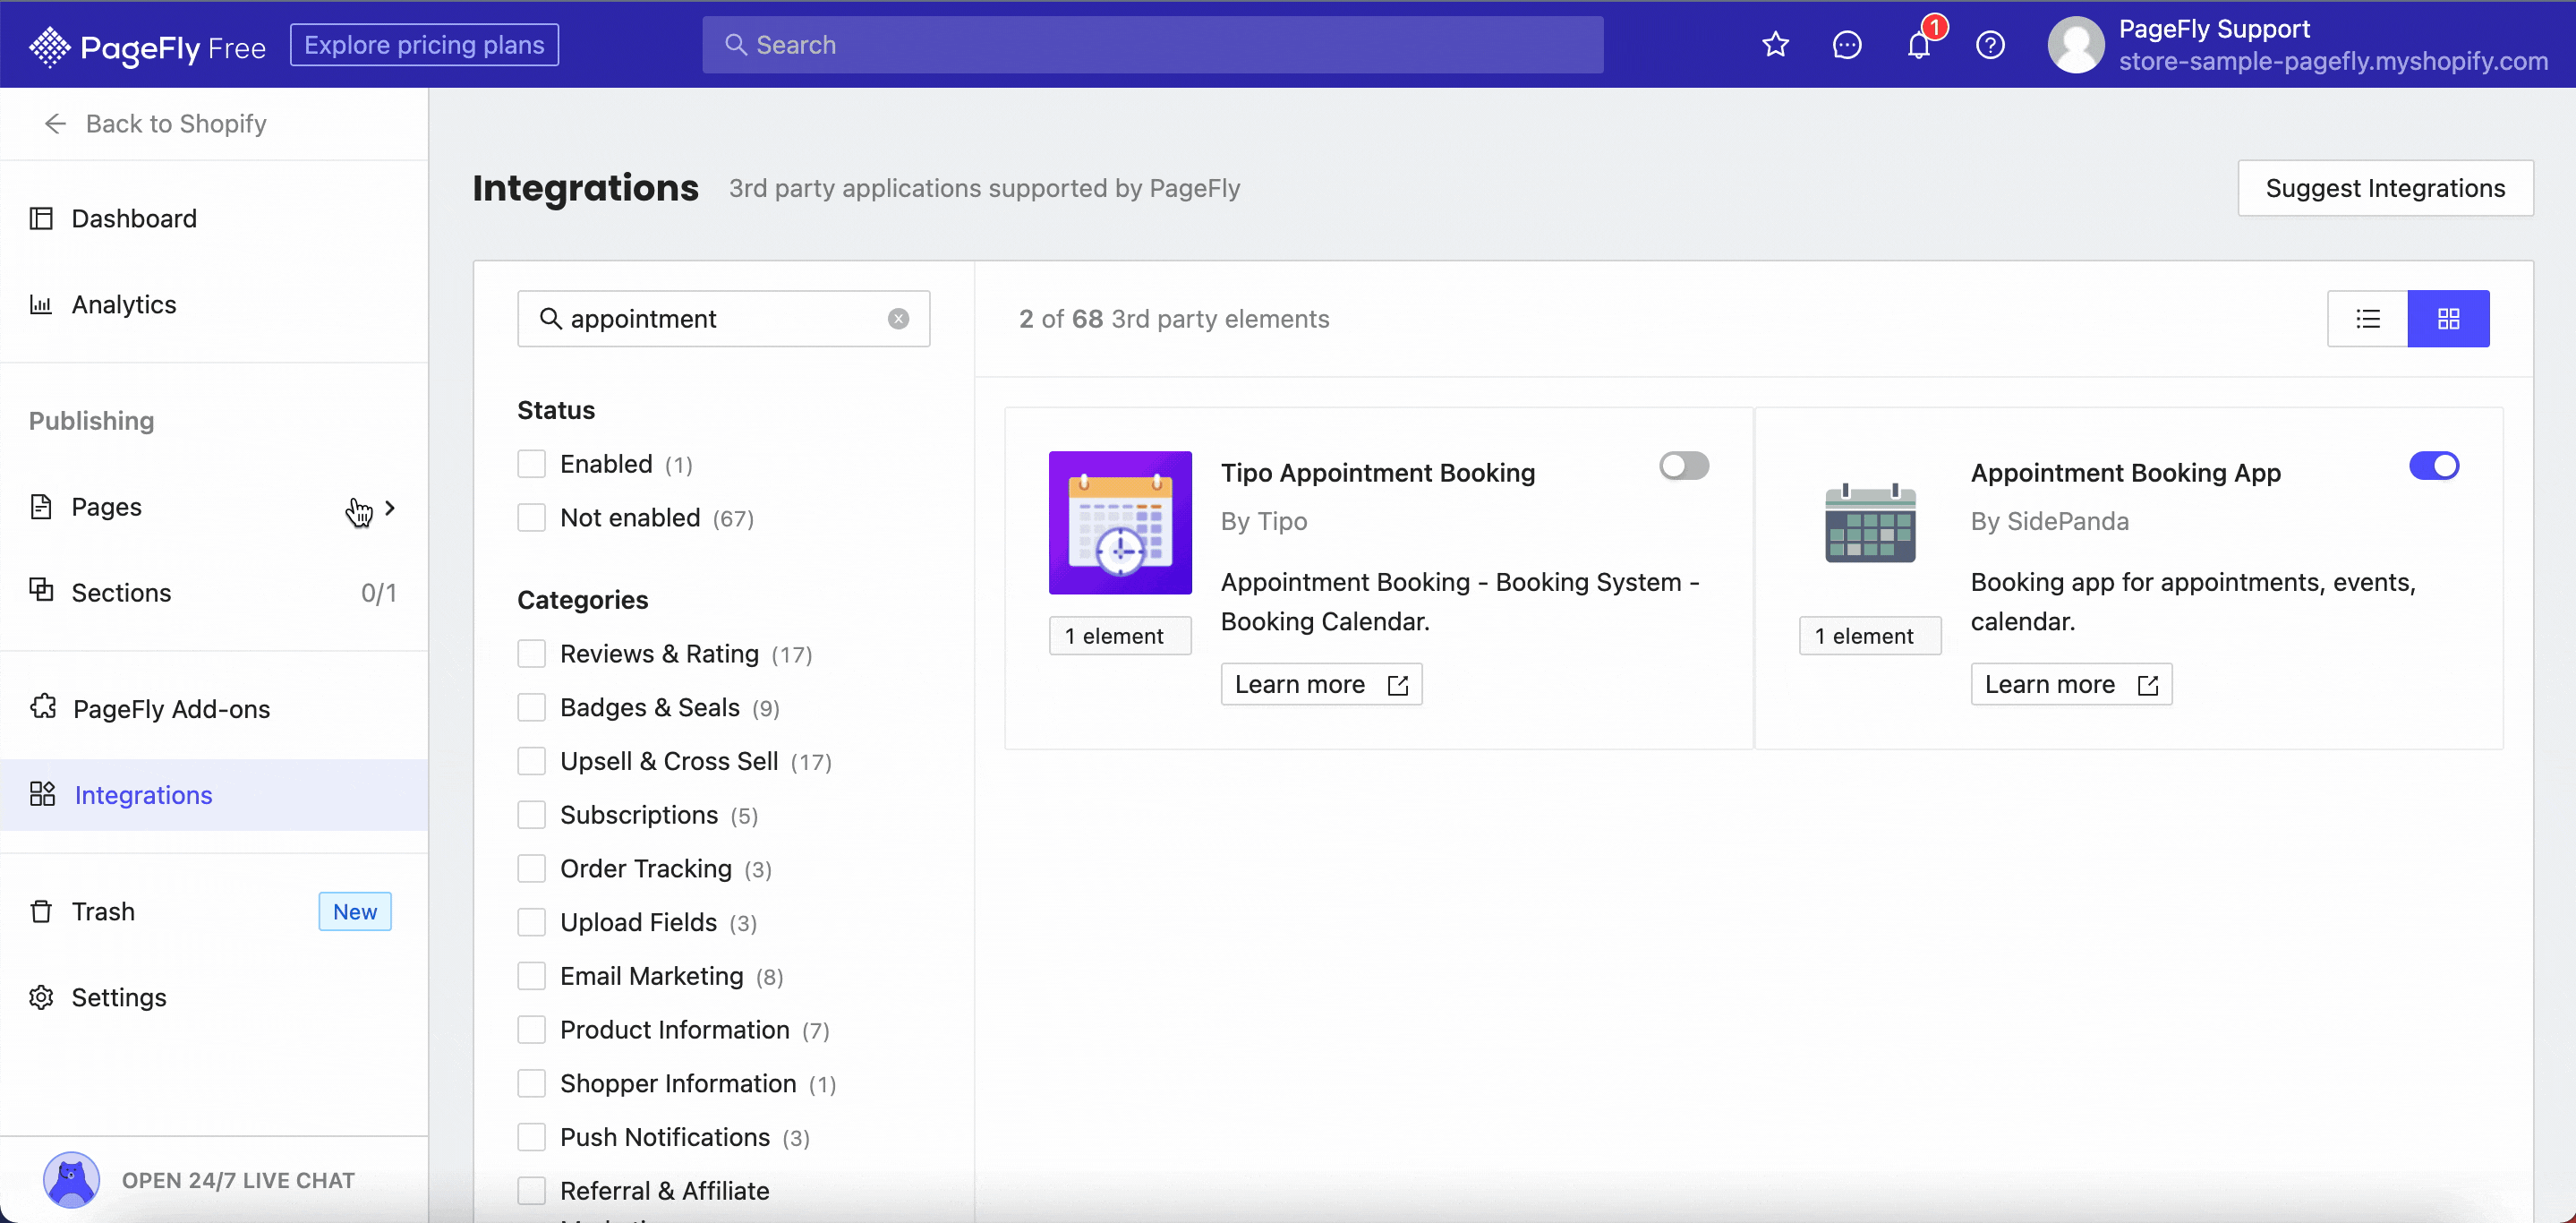This screenshot has width=2576, height=1223.
Task: Switch to list view
Action: click(x=2367, y=319)
